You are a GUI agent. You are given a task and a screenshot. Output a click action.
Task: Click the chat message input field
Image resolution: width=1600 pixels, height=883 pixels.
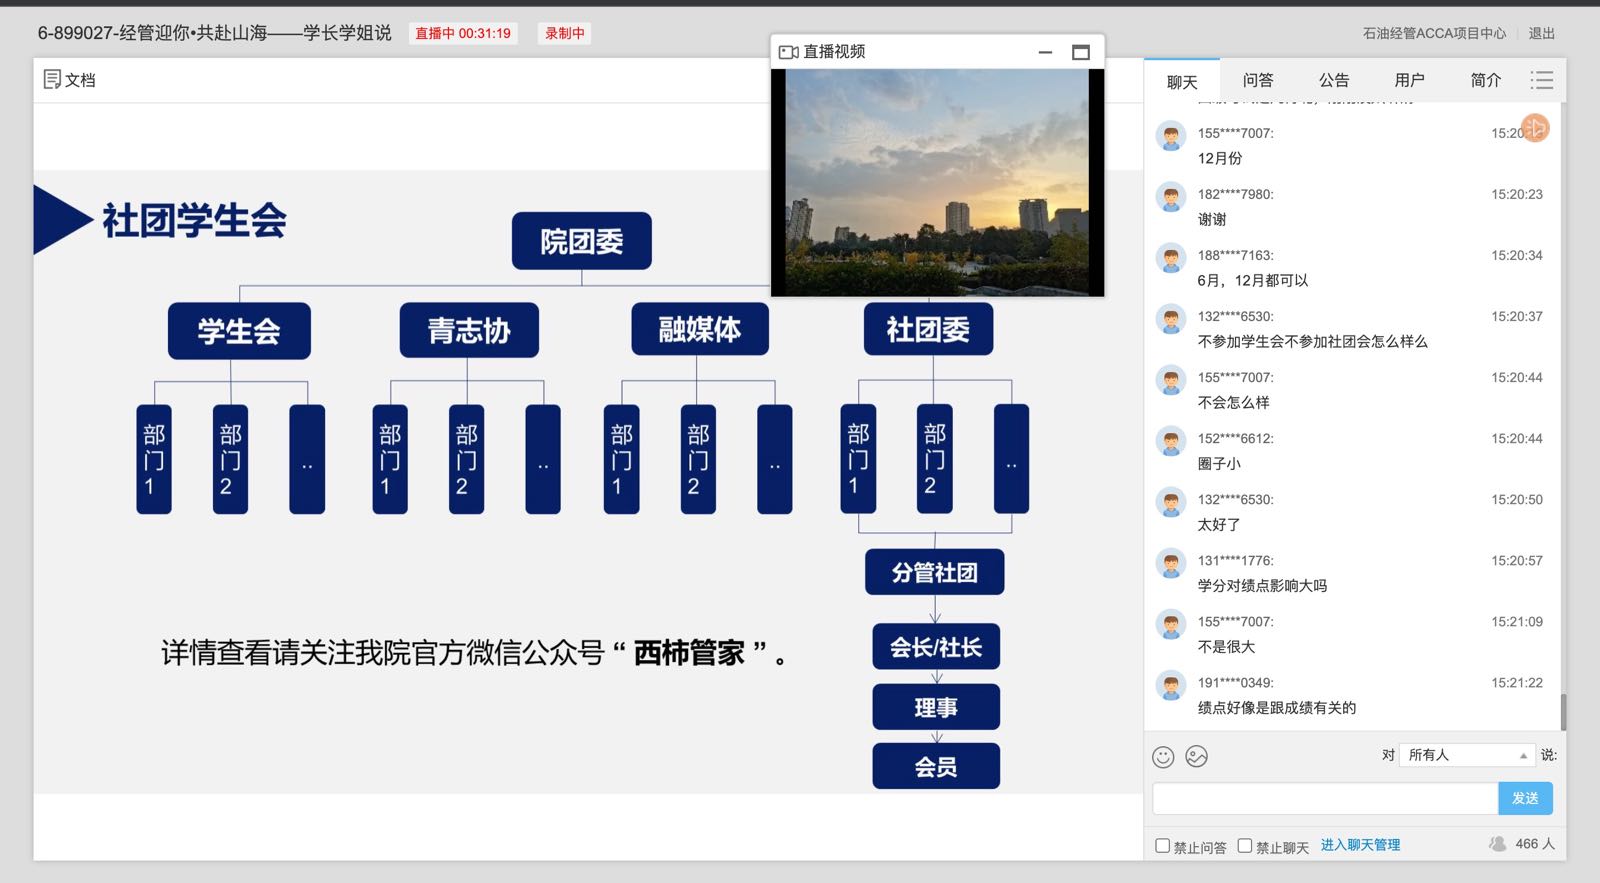(1324, 798)
